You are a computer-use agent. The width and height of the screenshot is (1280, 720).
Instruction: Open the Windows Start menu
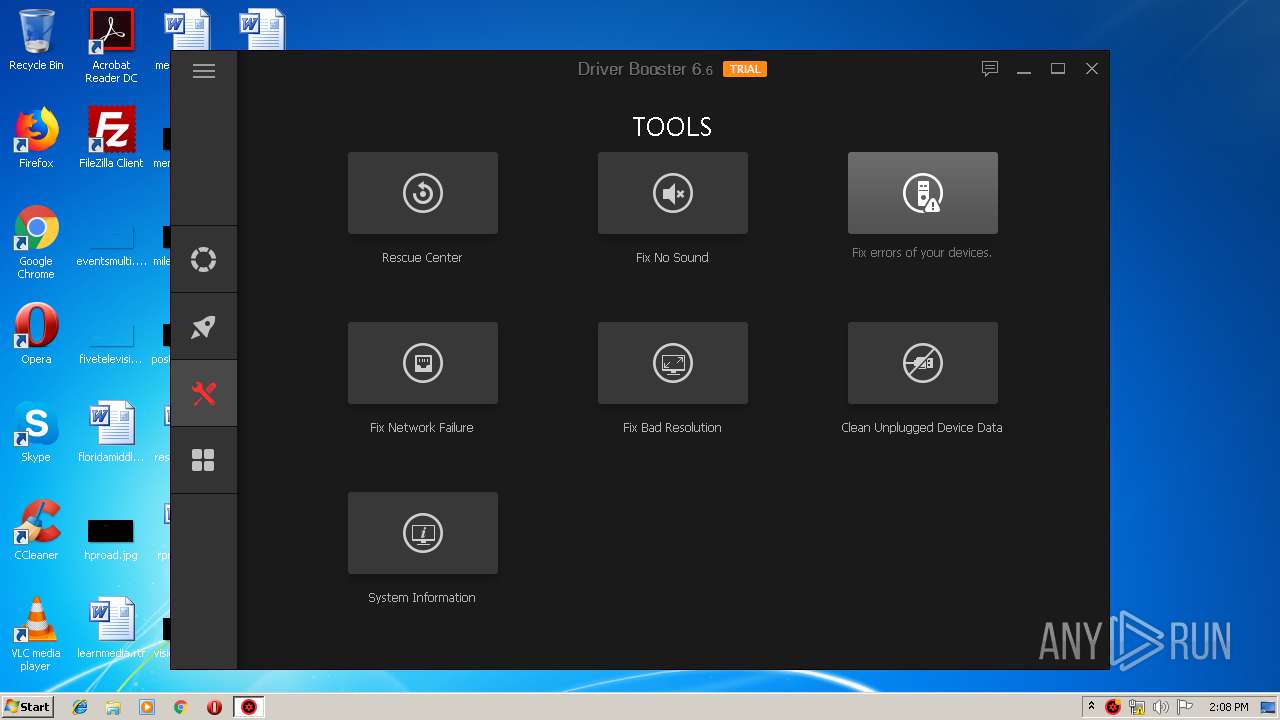[28, 706]
